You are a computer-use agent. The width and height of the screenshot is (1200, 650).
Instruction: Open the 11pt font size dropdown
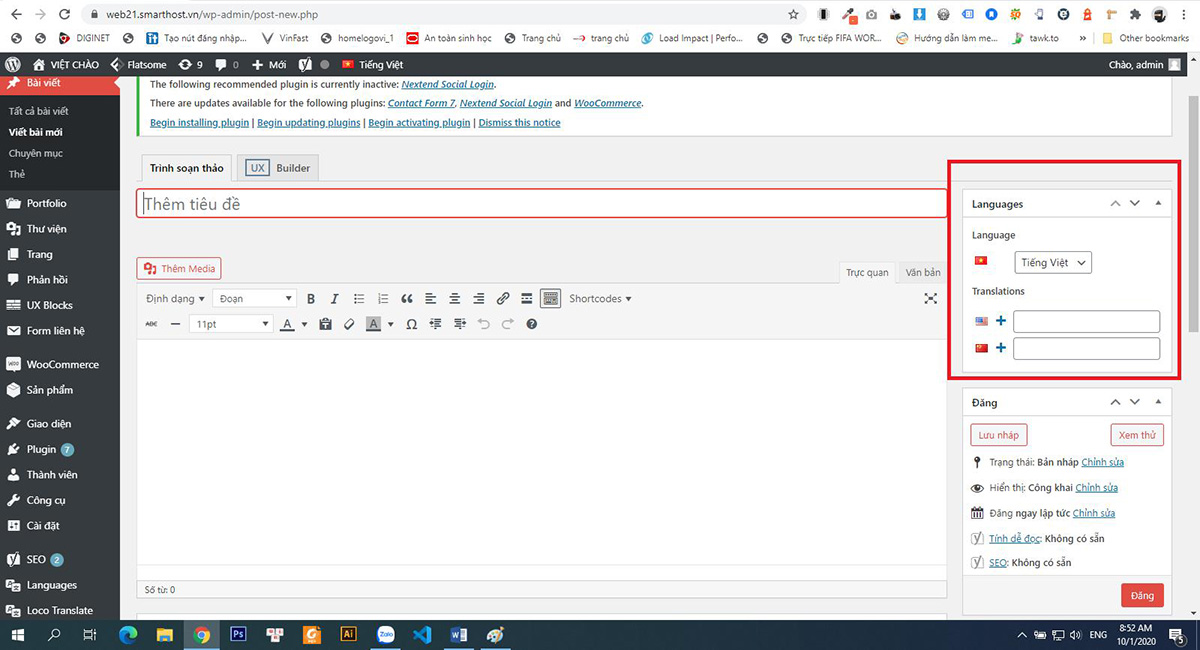pyautogui.click(x=232, y=324)
